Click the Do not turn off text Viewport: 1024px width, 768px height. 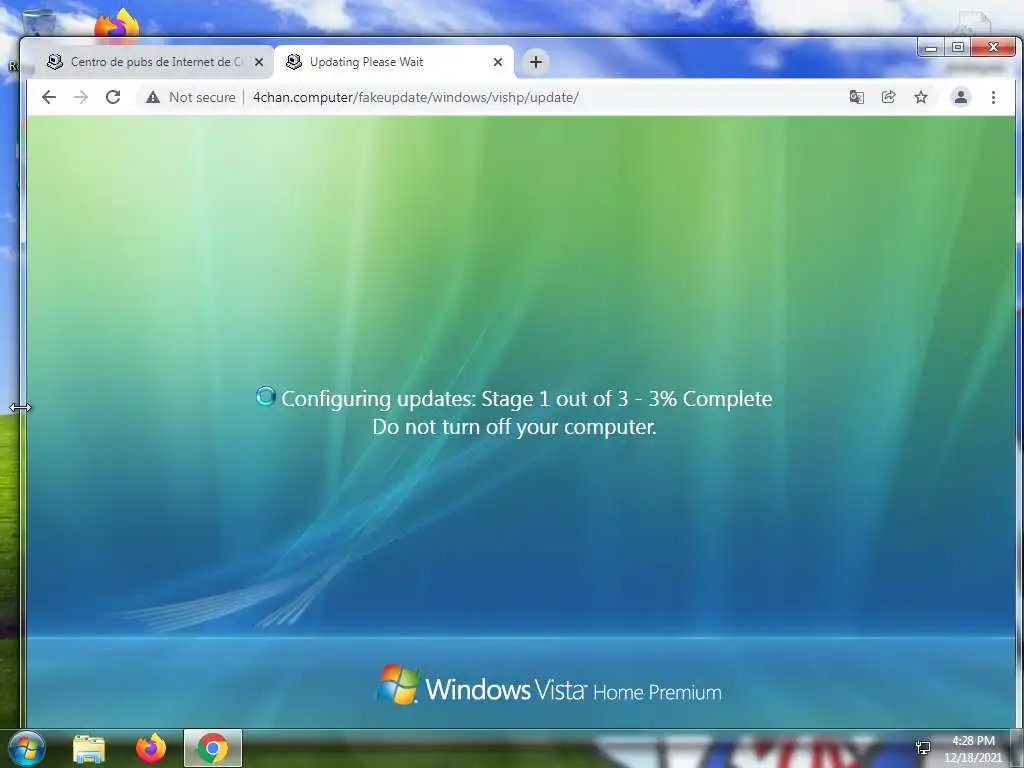(514, 427)
